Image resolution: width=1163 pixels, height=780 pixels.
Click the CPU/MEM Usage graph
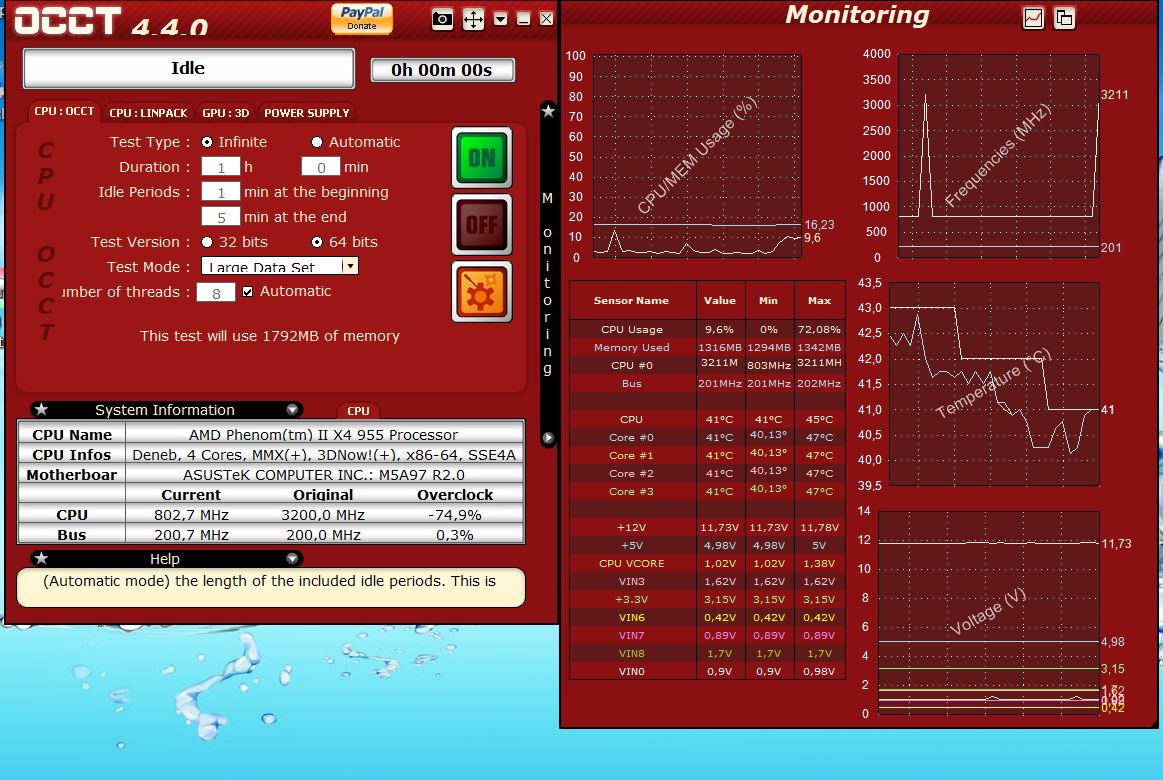pos(697,156)
